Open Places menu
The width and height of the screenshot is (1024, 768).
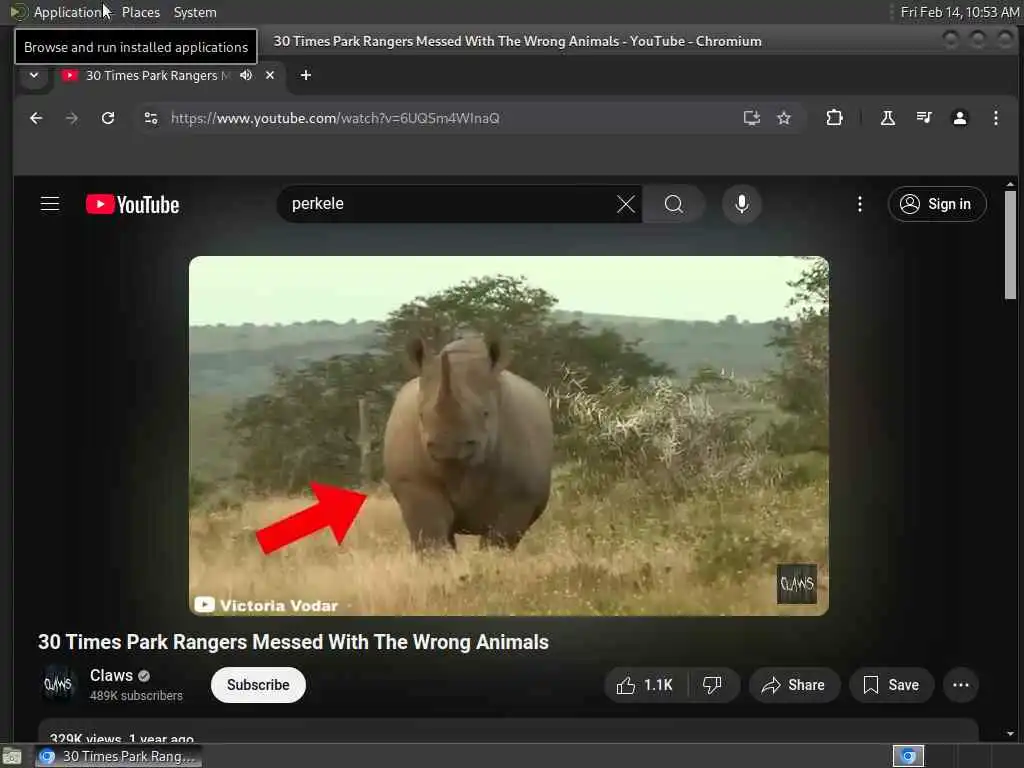click(140, 12)
